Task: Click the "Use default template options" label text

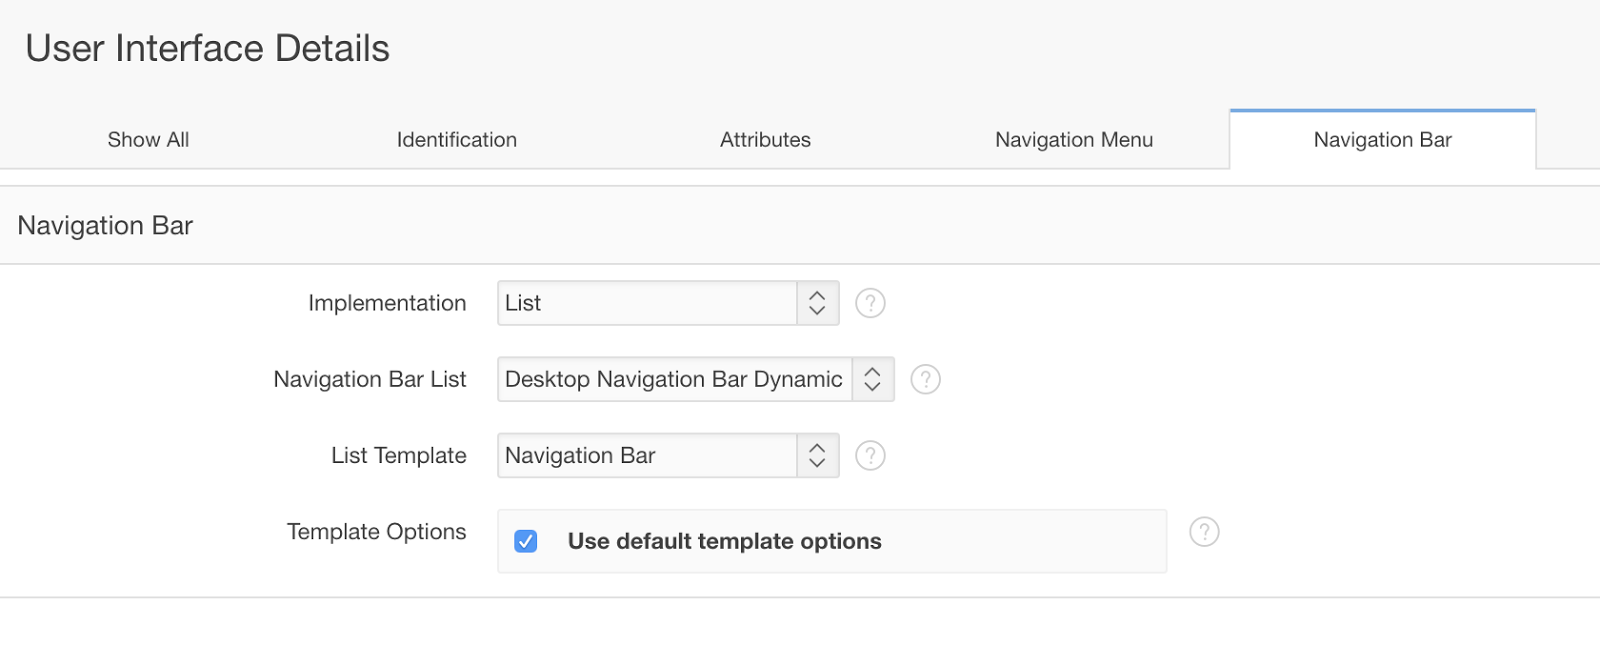Action: tap(724, 541)
